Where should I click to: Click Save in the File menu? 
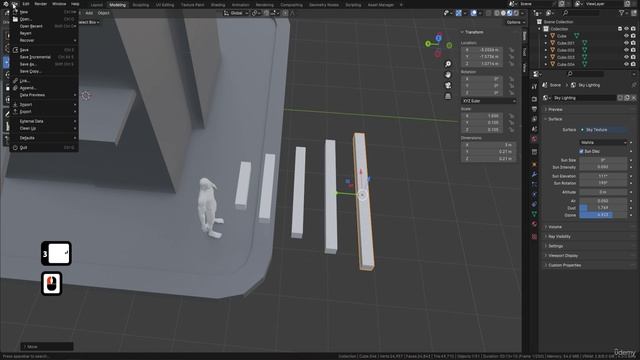tap(43, 50)
